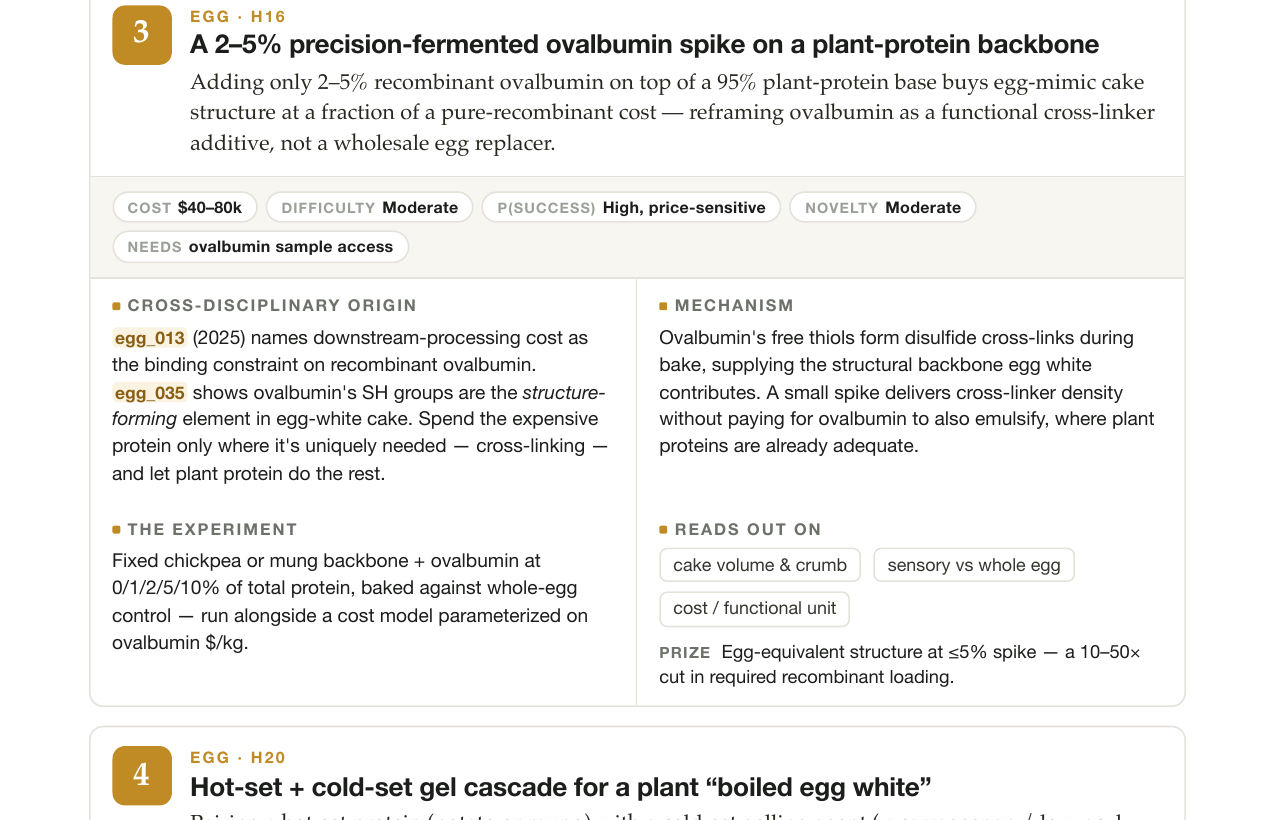1275x820 pixels.
Task: Click the gold number 4 badge
Action: [x=142, y=775]
